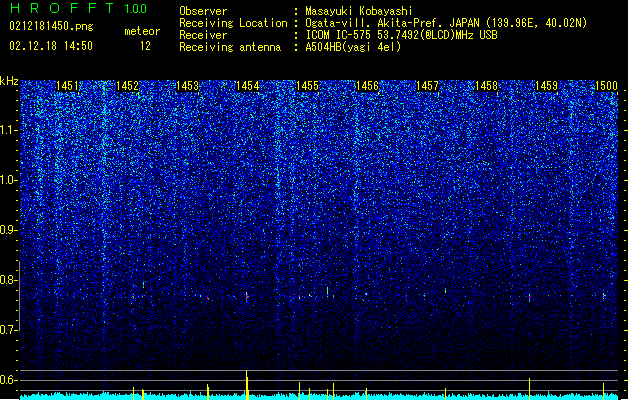Select the A504HB(yagi 4el) antenna text
The width and height of the screenshot is (629, 400).
click(353, 47)
